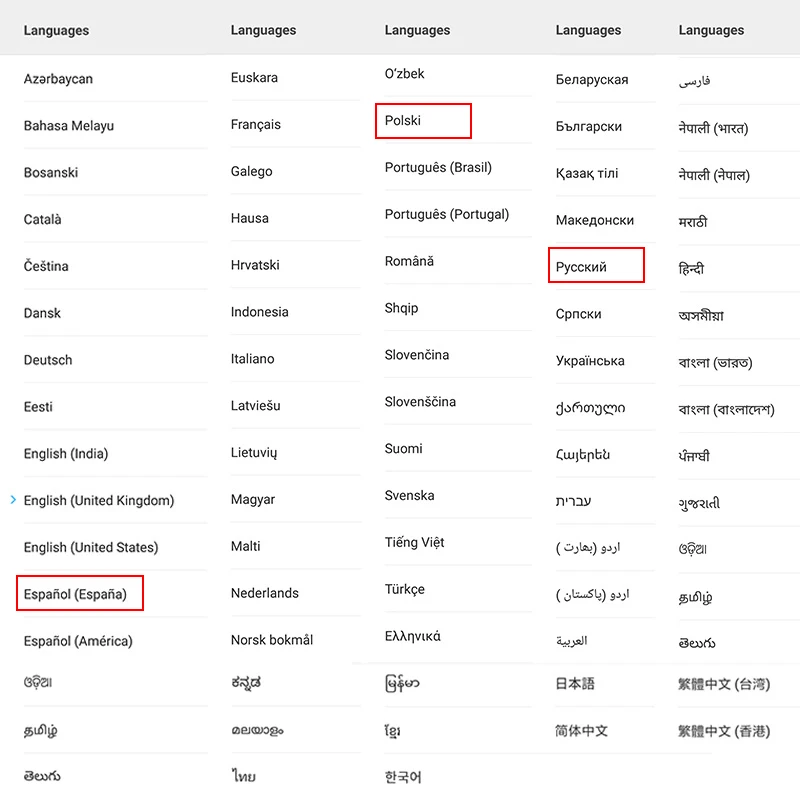This screenshot has width=800, height=800.
Task: Select 繁體中文 (台灣) language
Action: [x=724, y=684]
